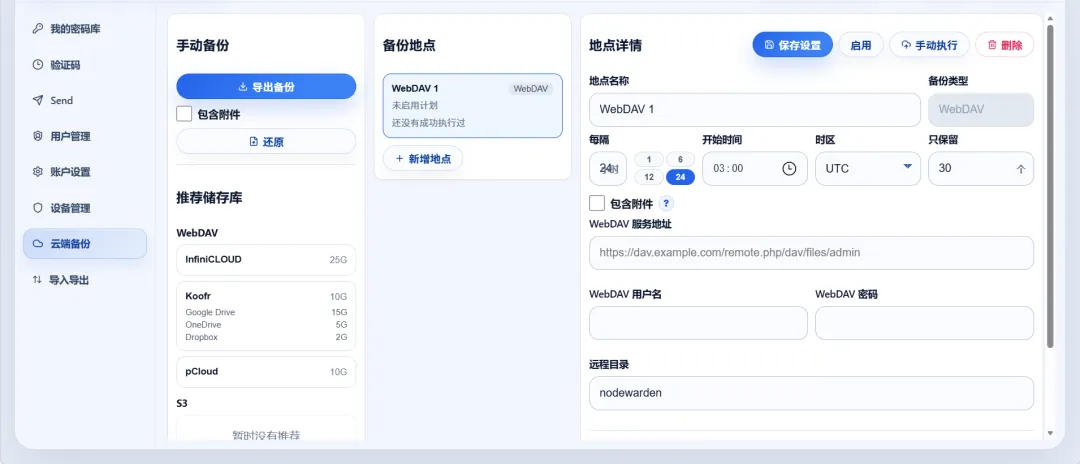
Task: Select 云端备份 in sidebar
Action: [85, 244]
